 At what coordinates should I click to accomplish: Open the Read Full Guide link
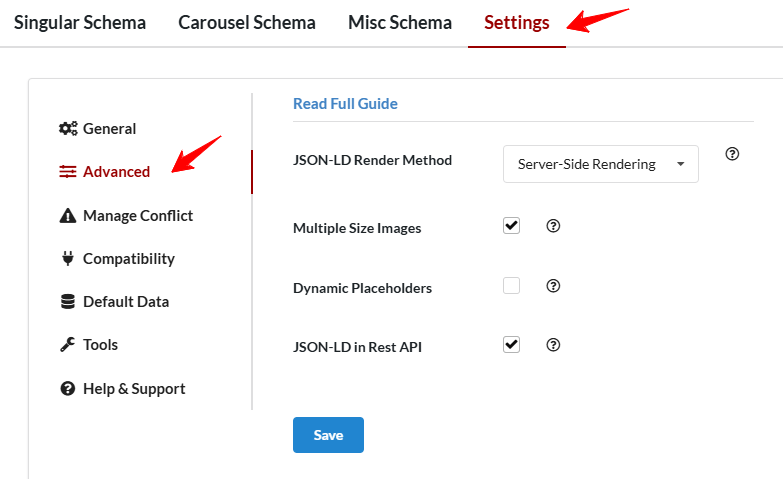(345, 104)
